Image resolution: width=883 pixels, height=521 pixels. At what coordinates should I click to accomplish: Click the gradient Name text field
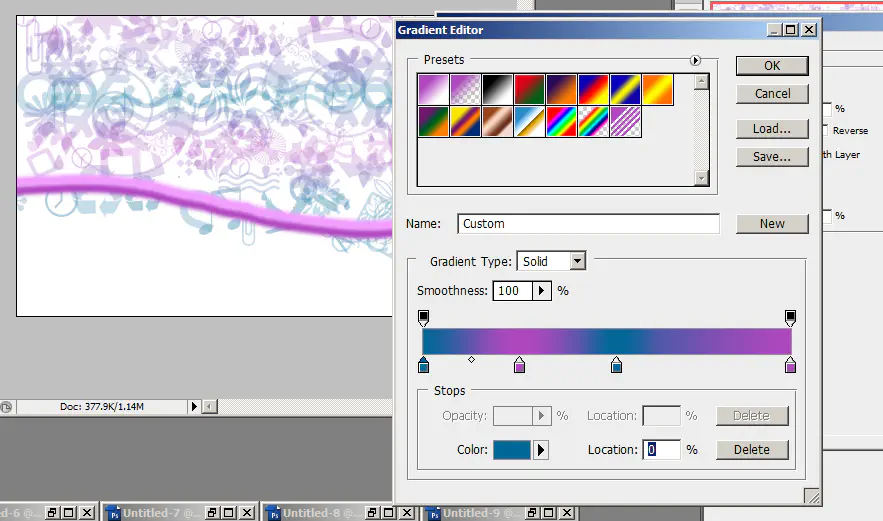click(x=588, y=224)
